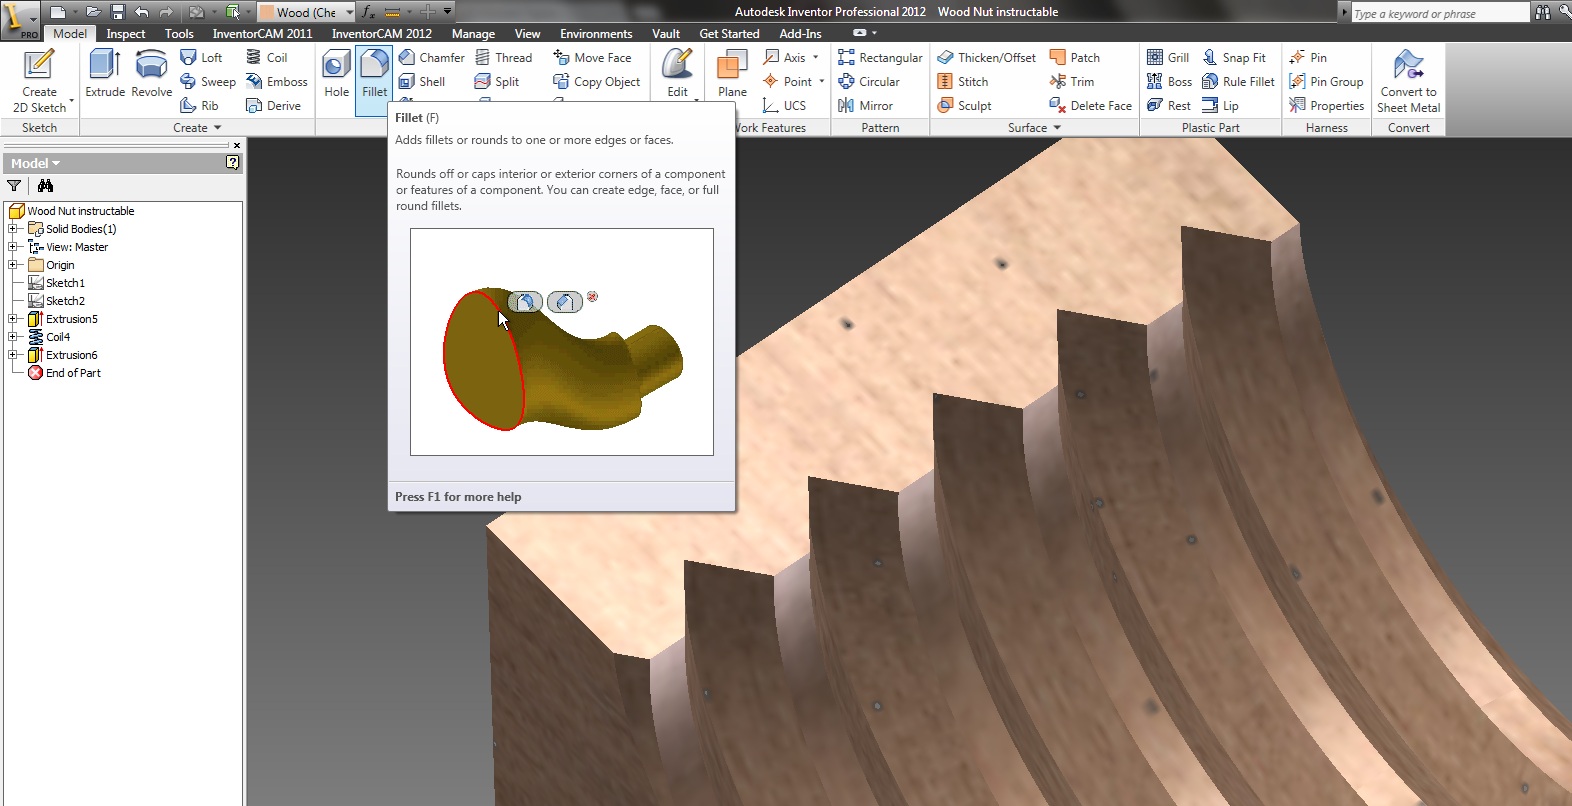Switch to the Inspect ribbon tab

(126, 34)
